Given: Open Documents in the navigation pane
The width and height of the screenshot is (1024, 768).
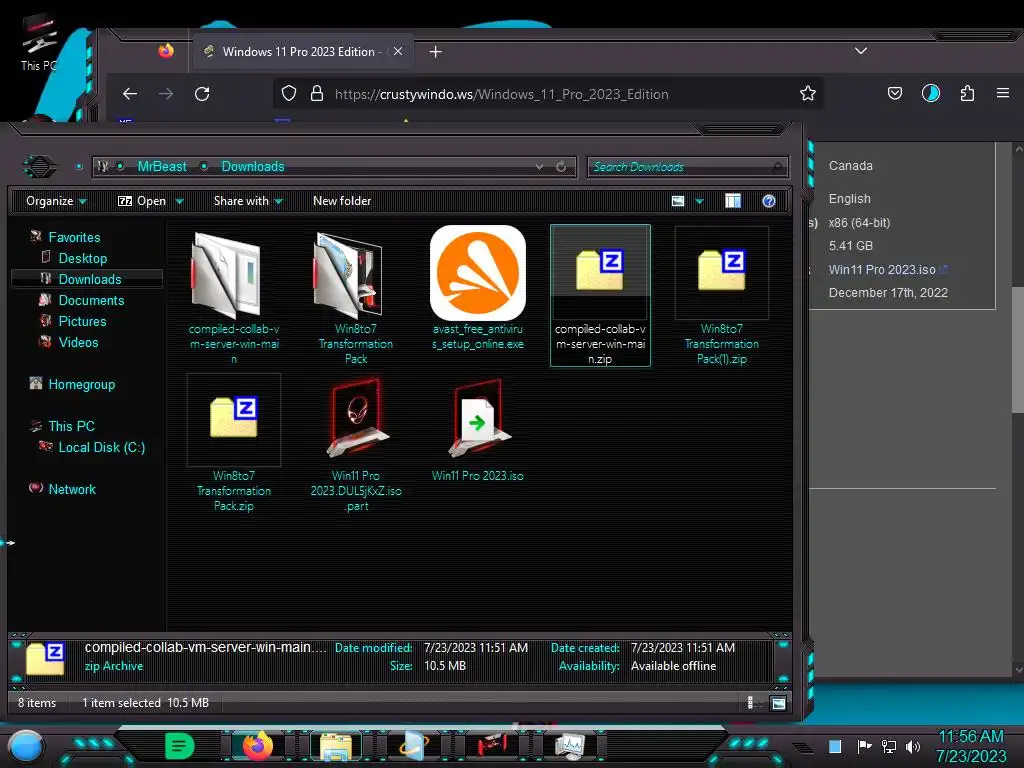Looking at the screenshot, I should pyautogui.click(x=91, y=300).
